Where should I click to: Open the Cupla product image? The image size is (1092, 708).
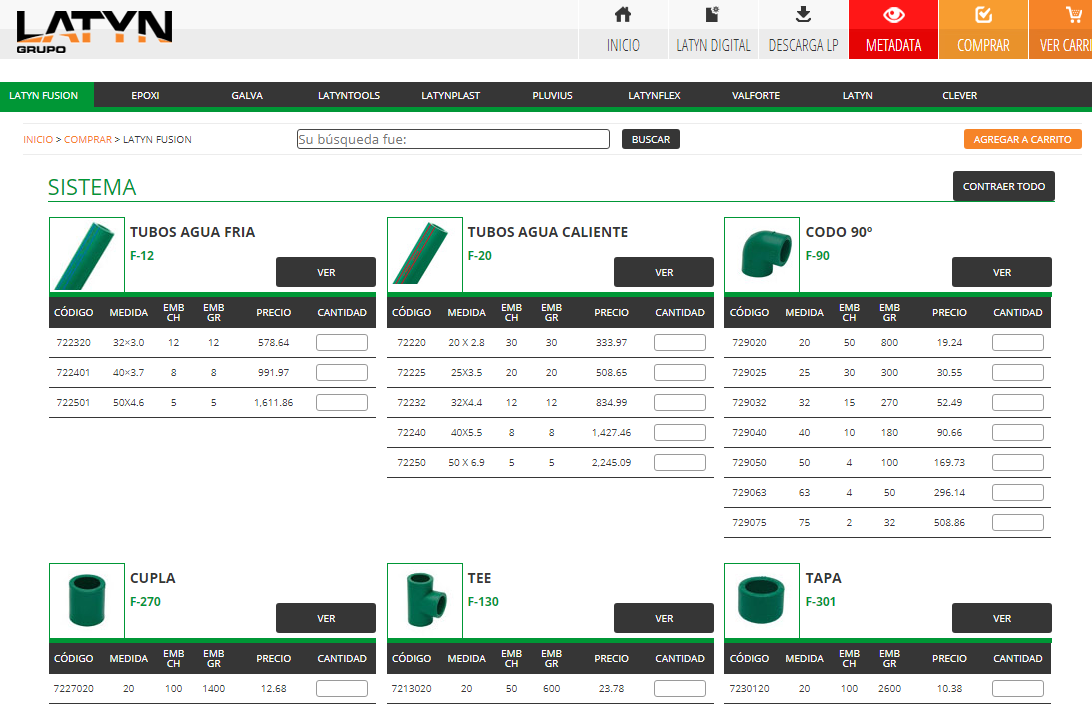[87, 601]
